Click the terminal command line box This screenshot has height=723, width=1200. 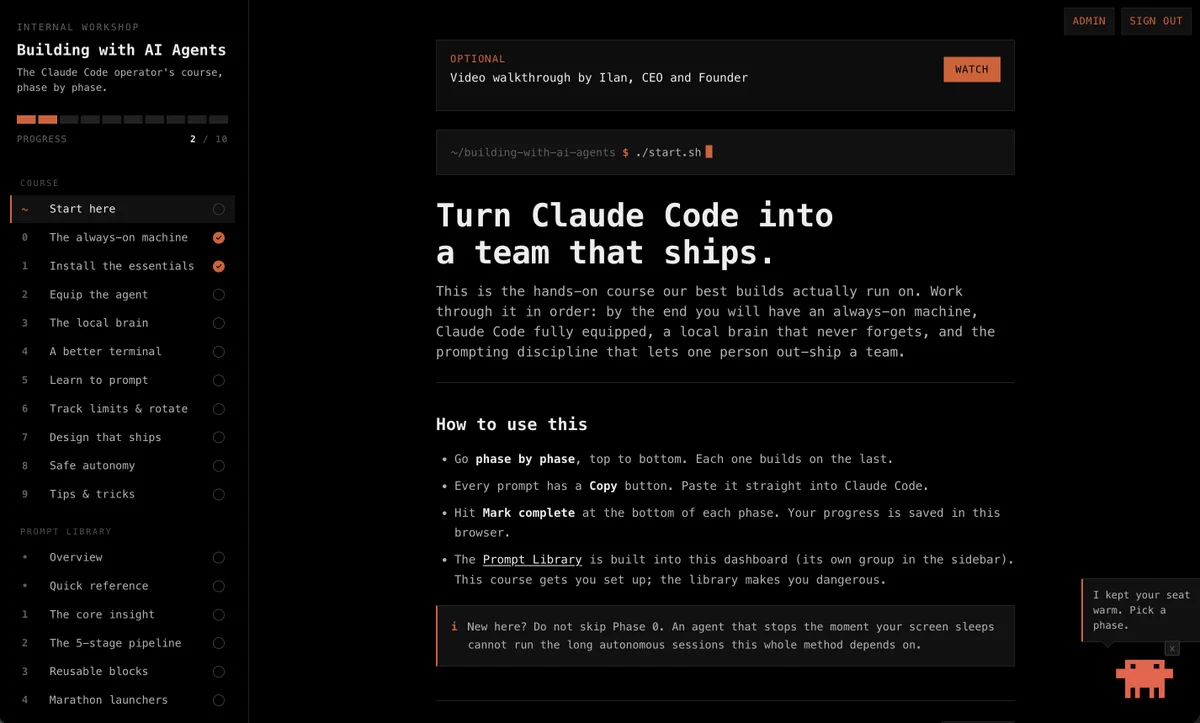pos(725,152)
